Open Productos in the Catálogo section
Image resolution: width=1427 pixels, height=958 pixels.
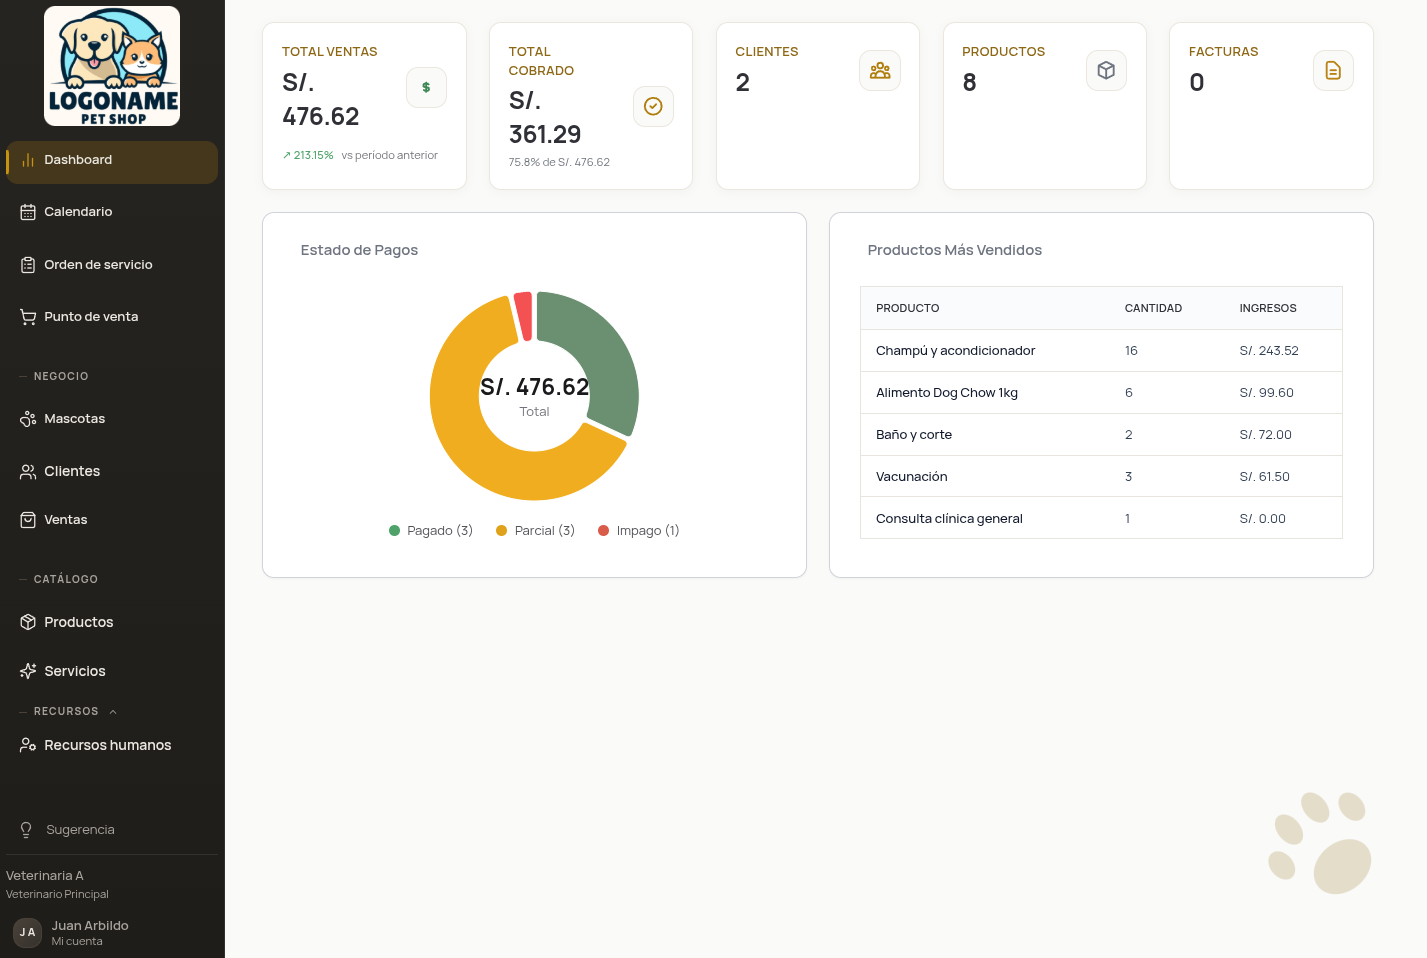click(x=112, y=622)
